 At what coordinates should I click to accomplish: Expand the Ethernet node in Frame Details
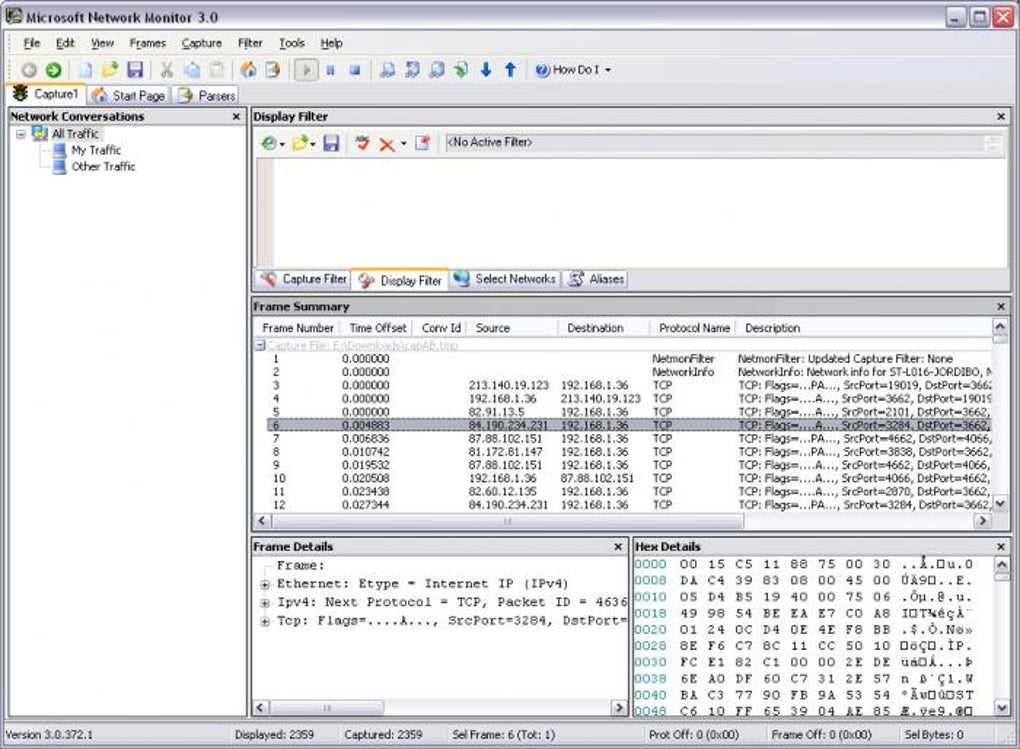[265, 584]
